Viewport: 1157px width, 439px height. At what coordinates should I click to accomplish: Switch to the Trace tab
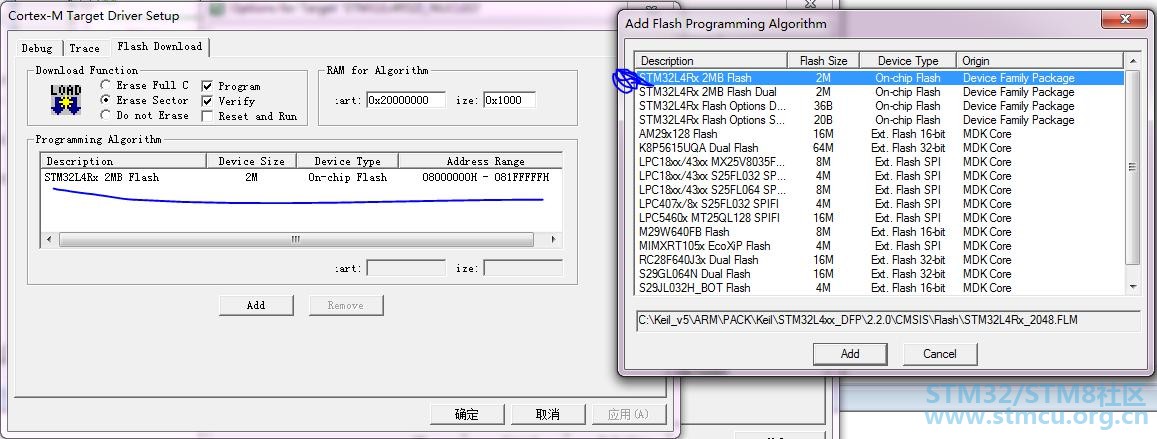point(84,48)
